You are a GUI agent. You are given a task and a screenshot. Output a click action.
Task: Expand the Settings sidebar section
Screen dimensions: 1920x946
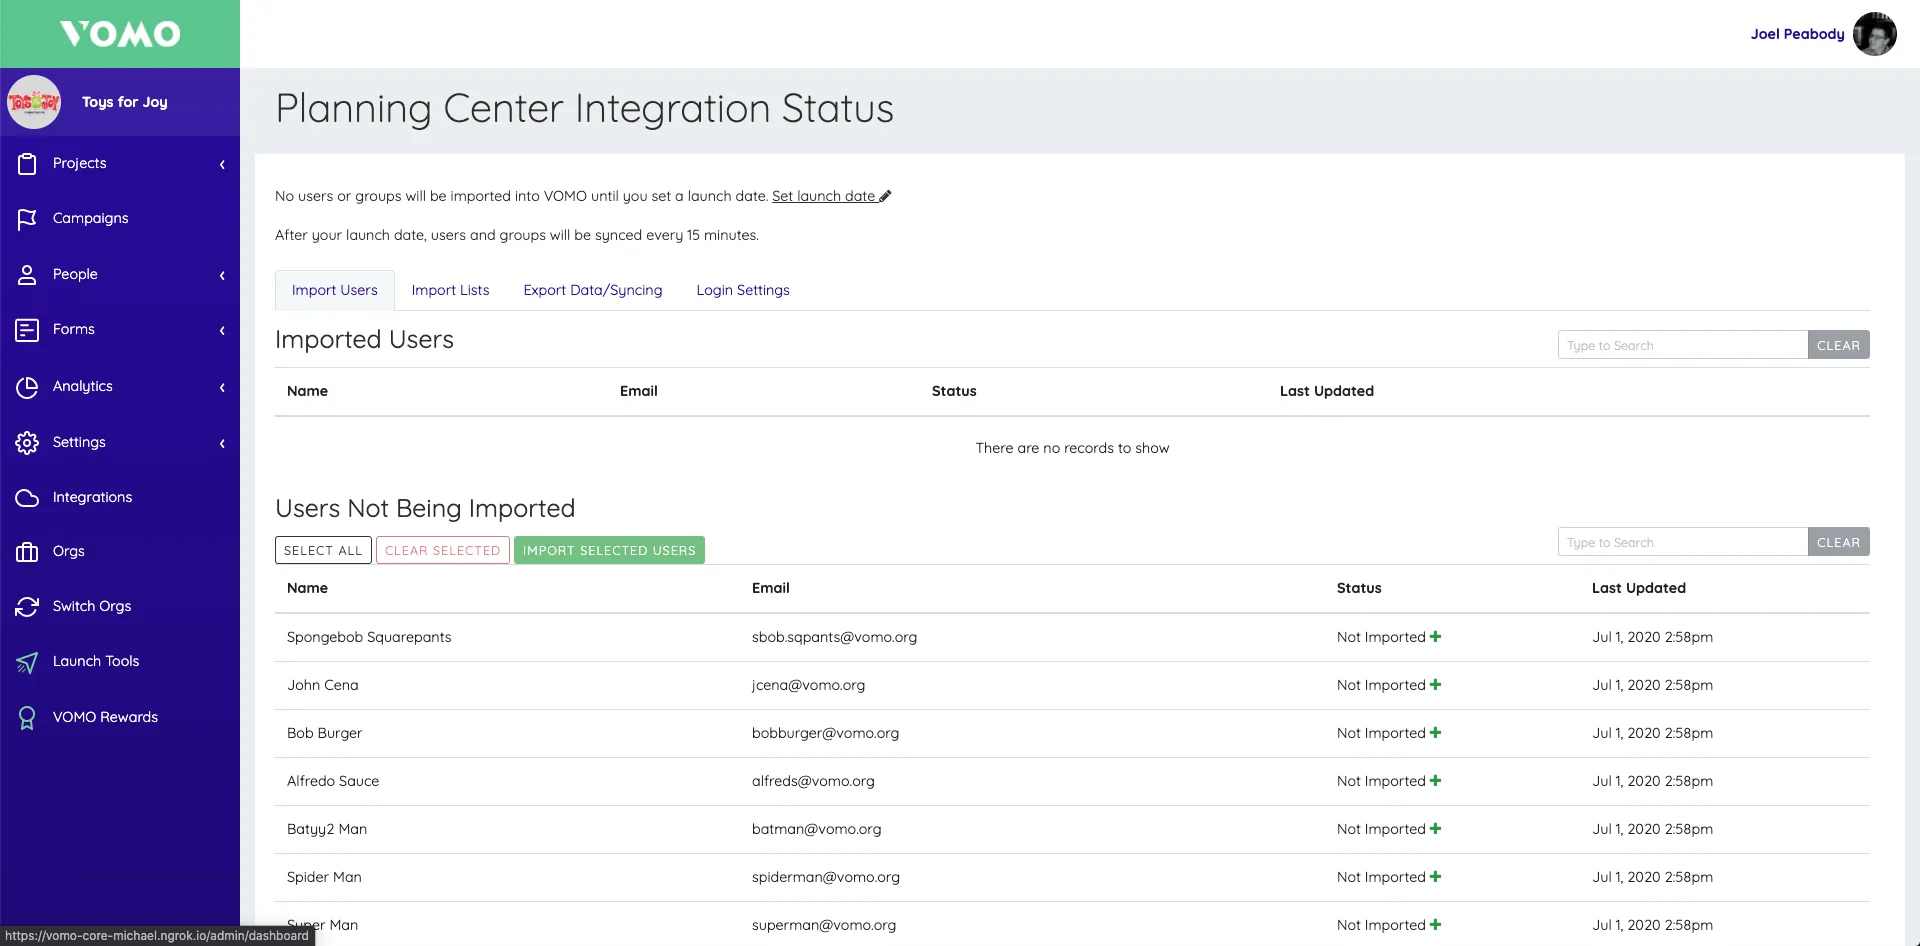click(221, 442)
